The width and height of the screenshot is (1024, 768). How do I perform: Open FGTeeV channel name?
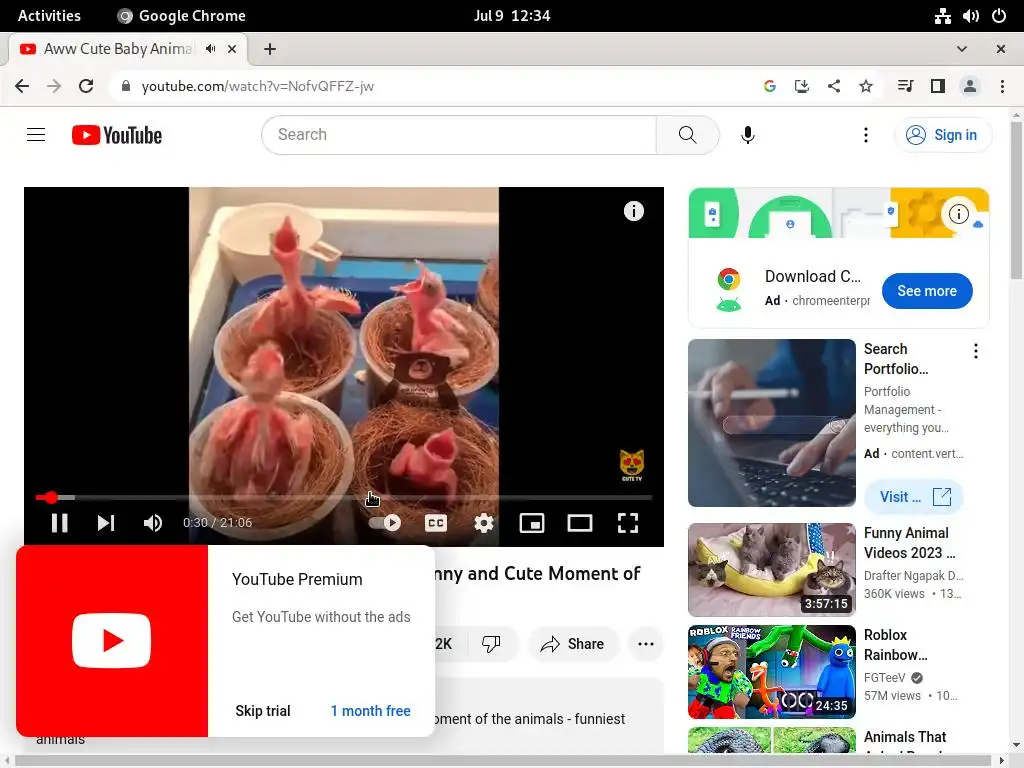click(x=885, y=677)
